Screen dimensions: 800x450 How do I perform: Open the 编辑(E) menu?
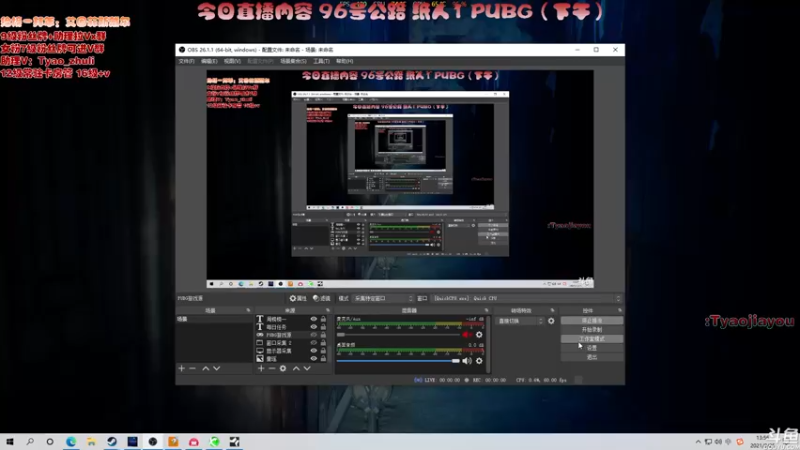pos(209,61)
